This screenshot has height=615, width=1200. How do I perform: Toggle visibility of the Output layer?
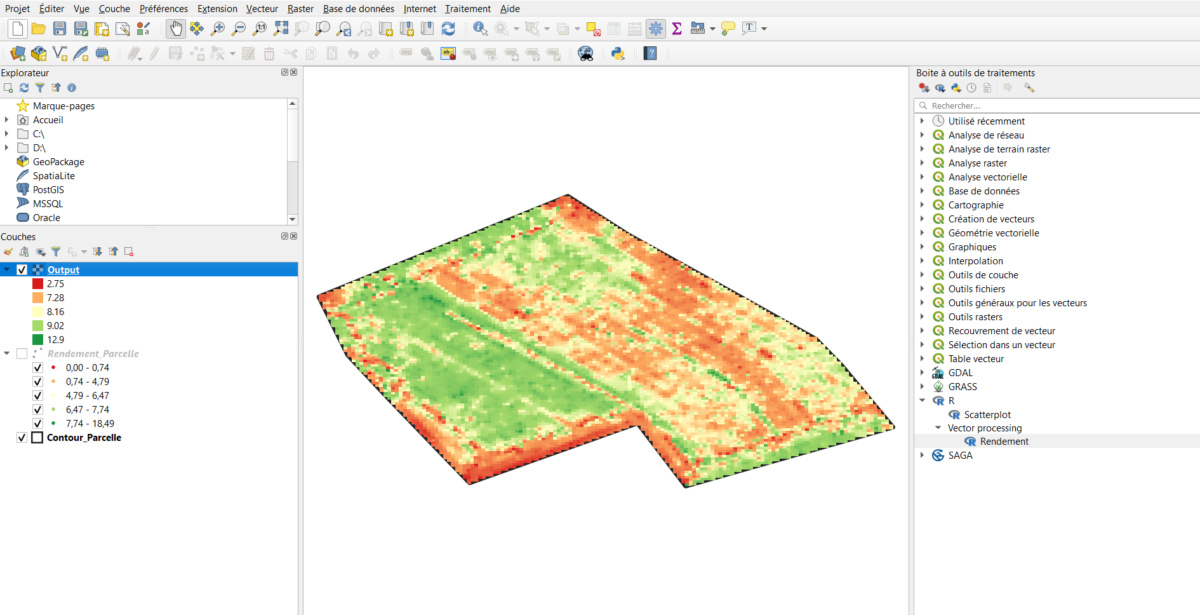point(22,270)
